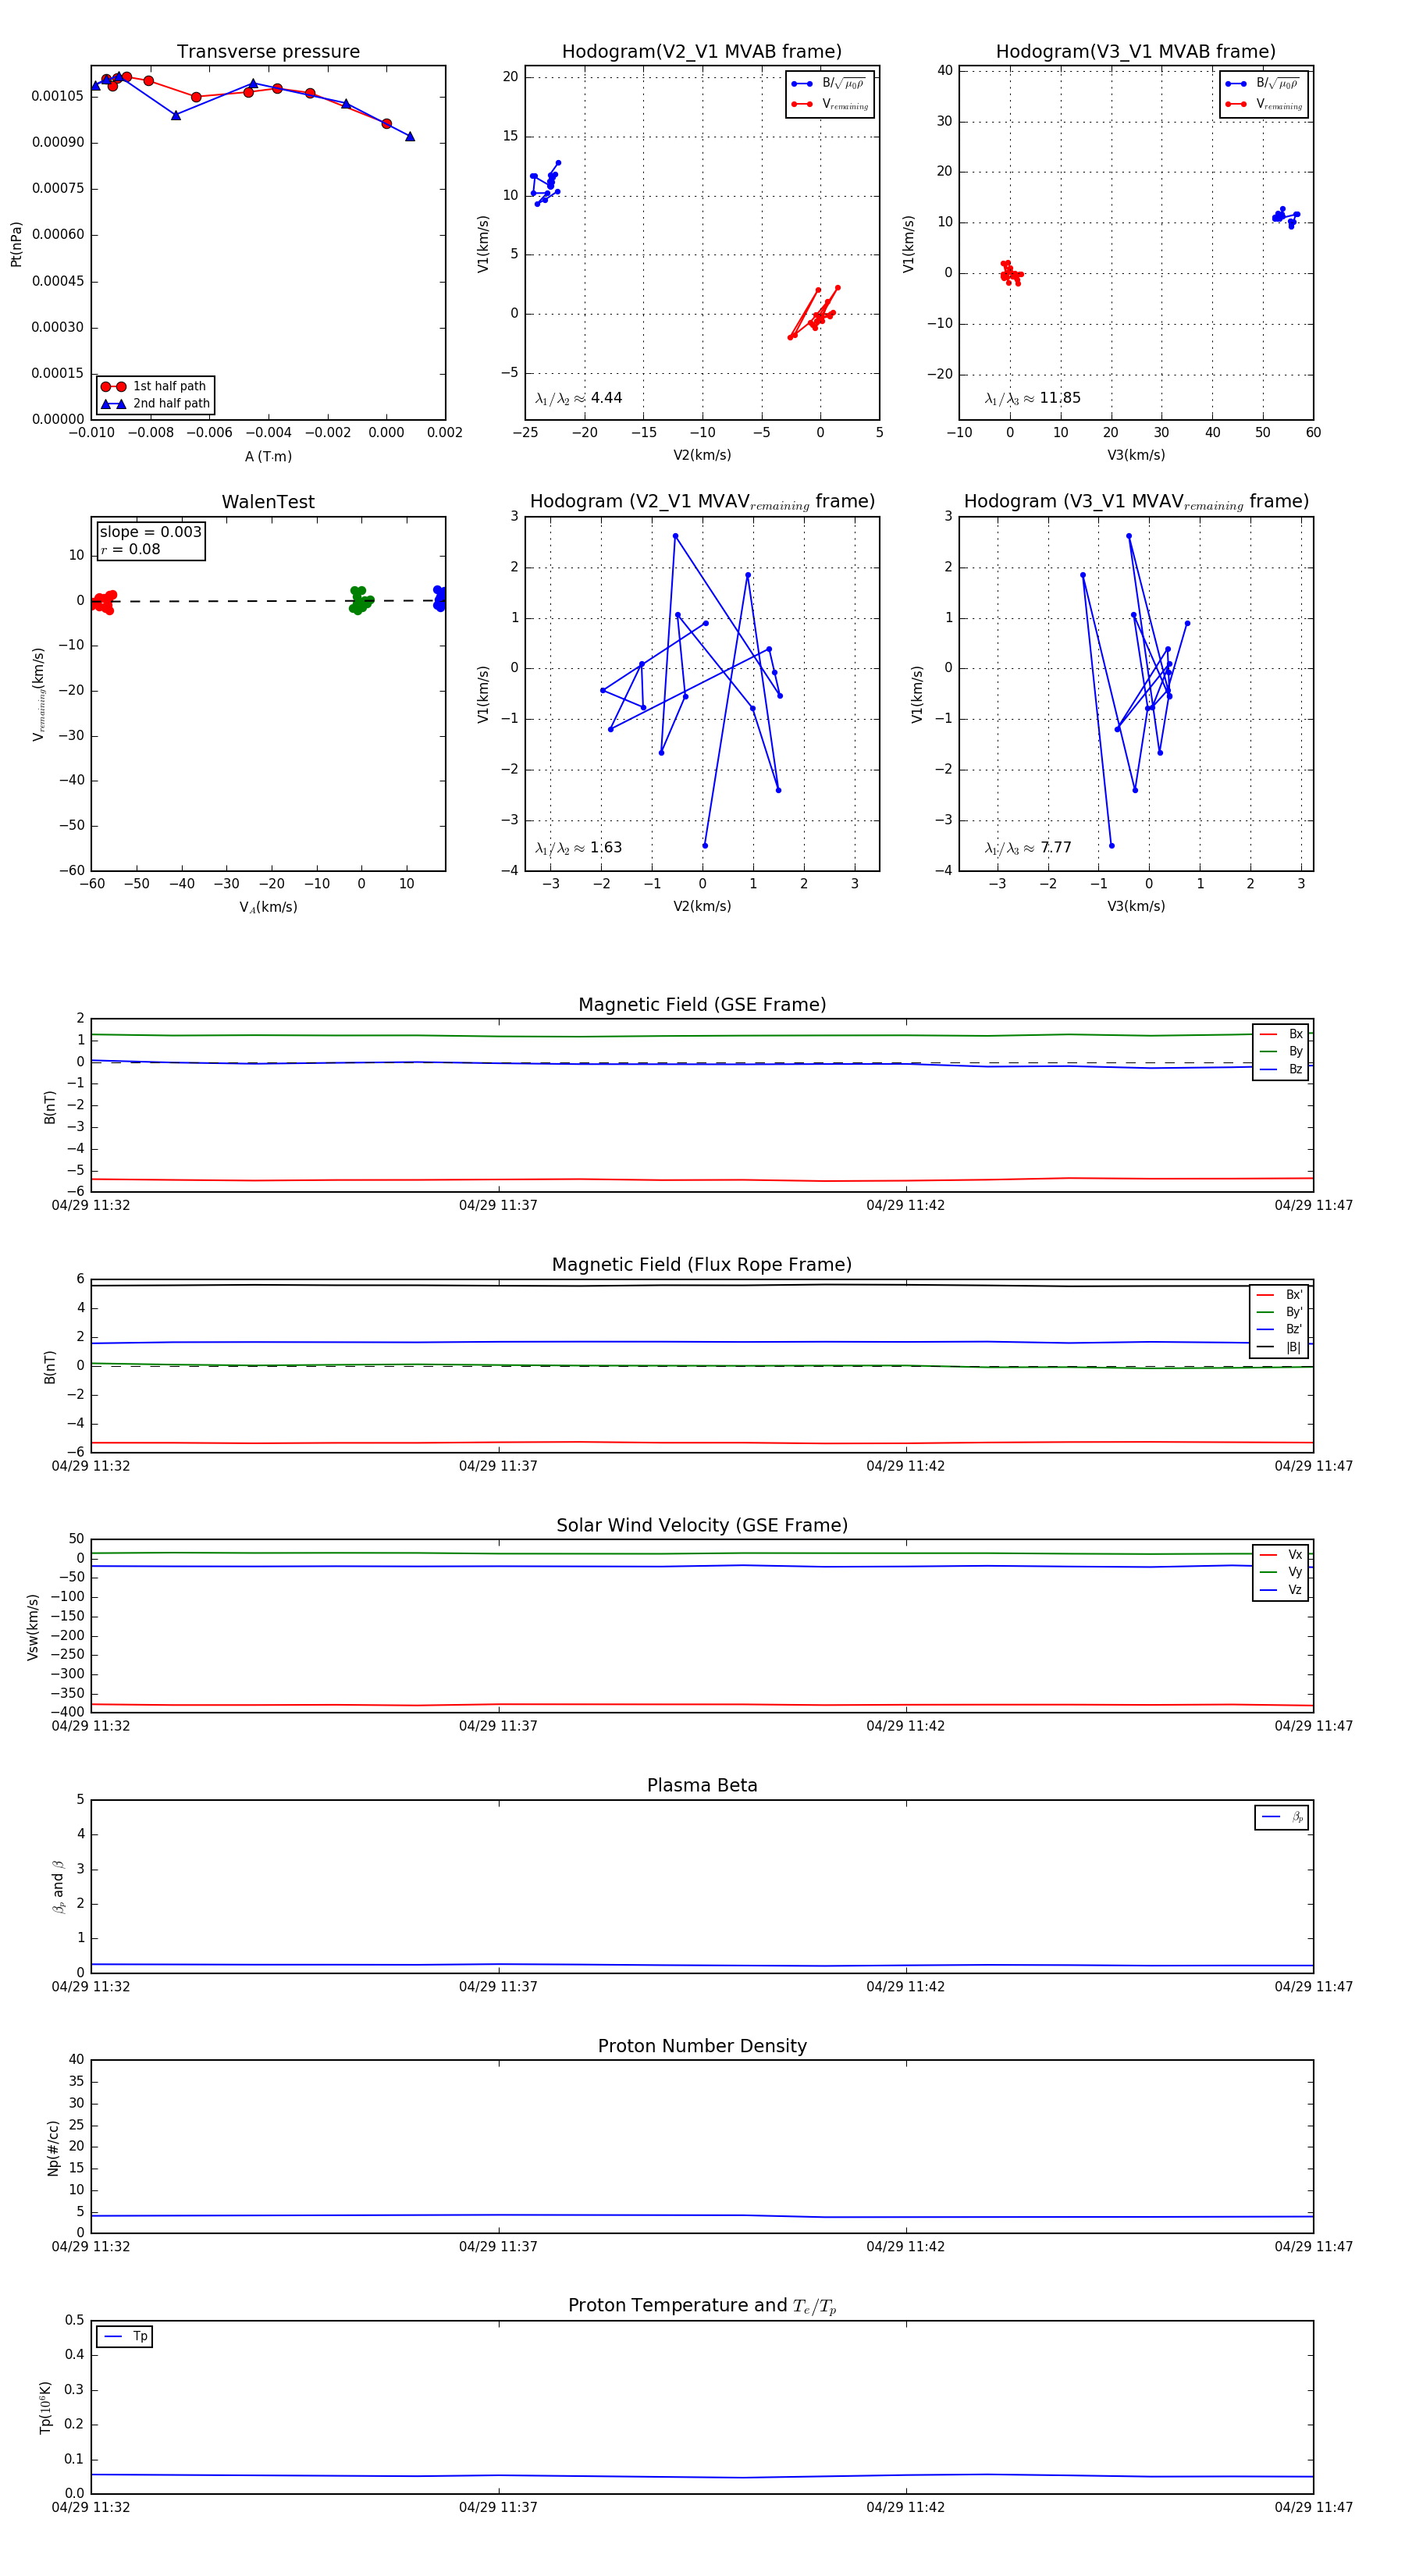
Task: Click the λ1/λ3 ≈ 11.85 annotation
Action: pyautogui.click(x=1032, y=398)
